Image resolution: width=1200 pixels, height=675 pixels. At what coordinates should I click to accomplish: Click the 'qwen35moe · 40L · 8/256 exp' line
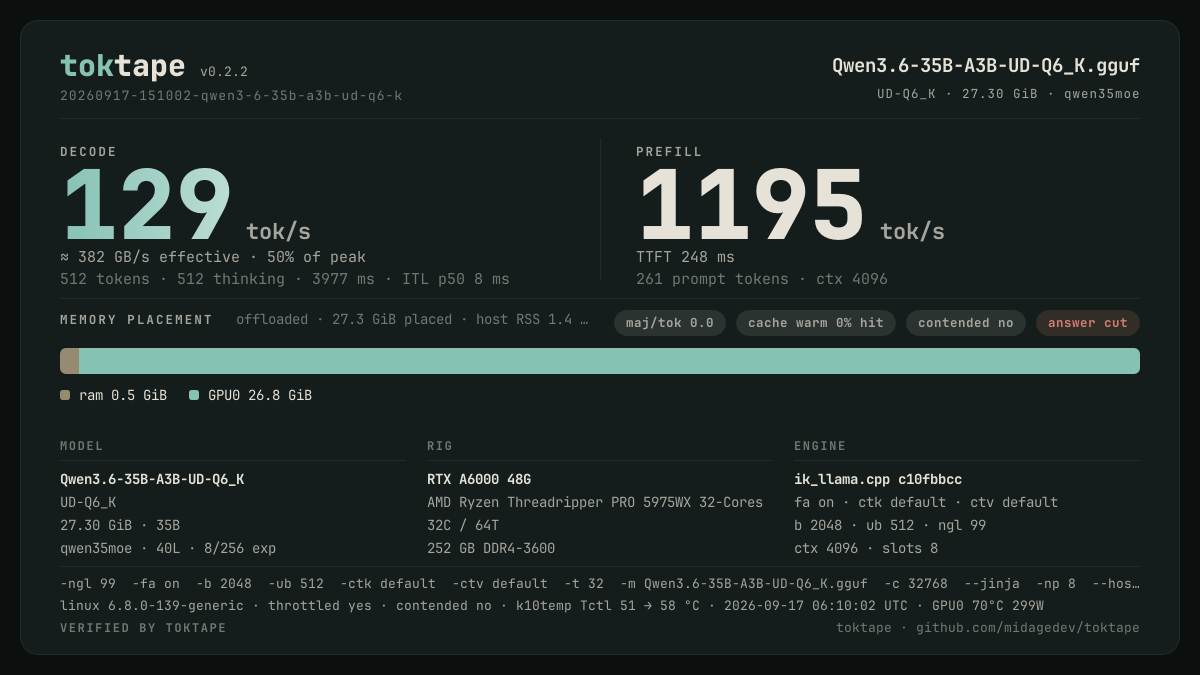point(168,548)
